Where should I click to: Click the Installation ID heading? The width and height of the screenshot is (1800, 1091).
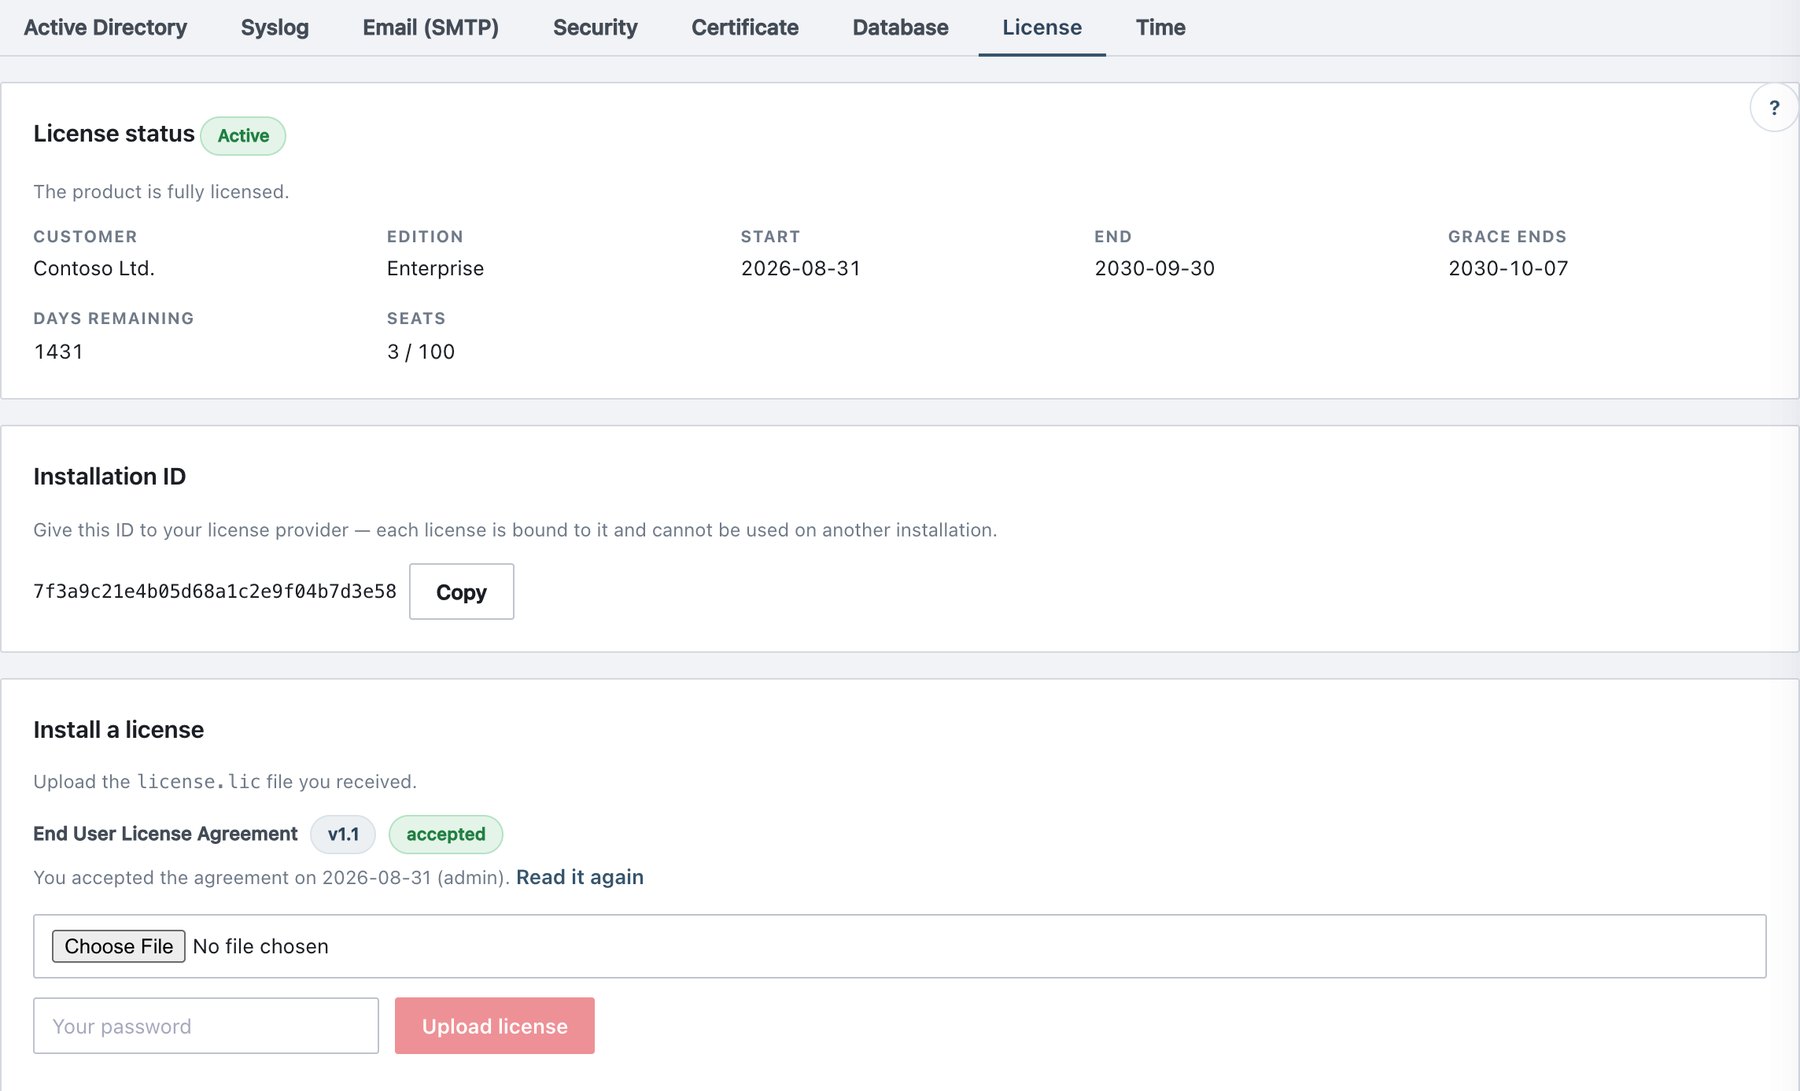110,477
